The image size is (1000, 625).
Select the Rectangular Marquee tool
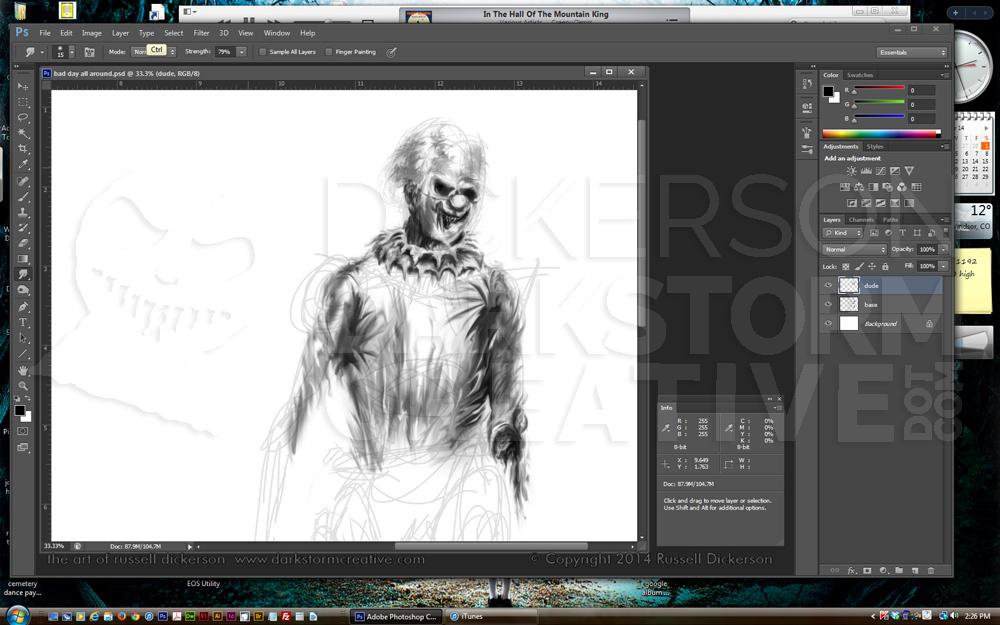tap(23, 102)
